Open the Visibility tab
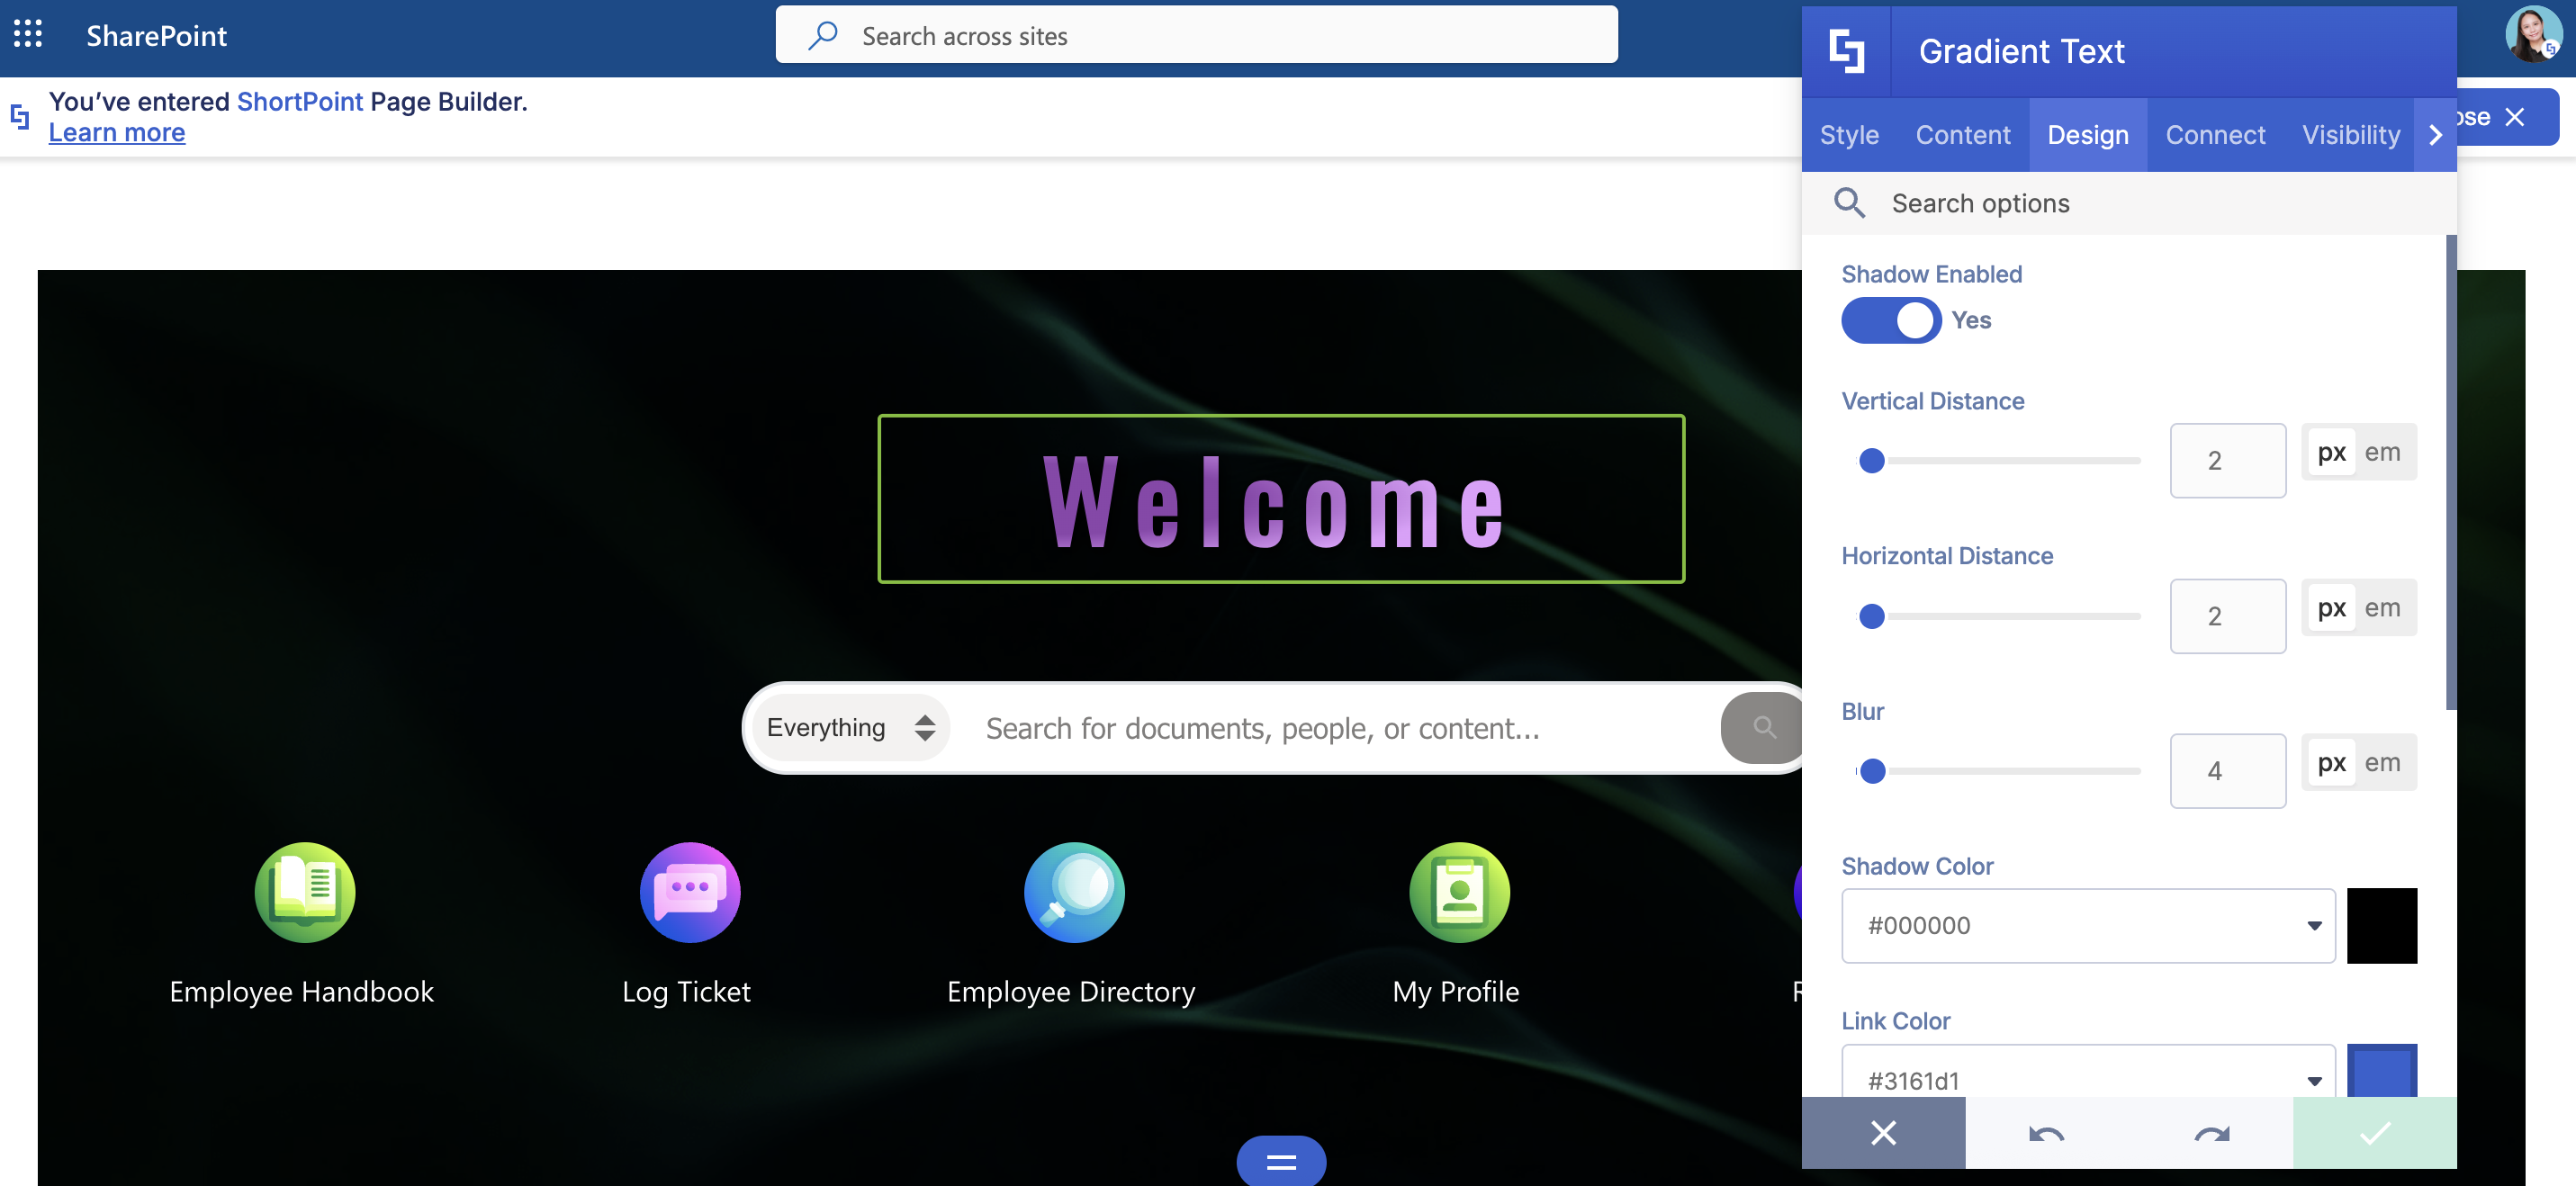This screenshot has width=2576, height=1186. 2350,135
